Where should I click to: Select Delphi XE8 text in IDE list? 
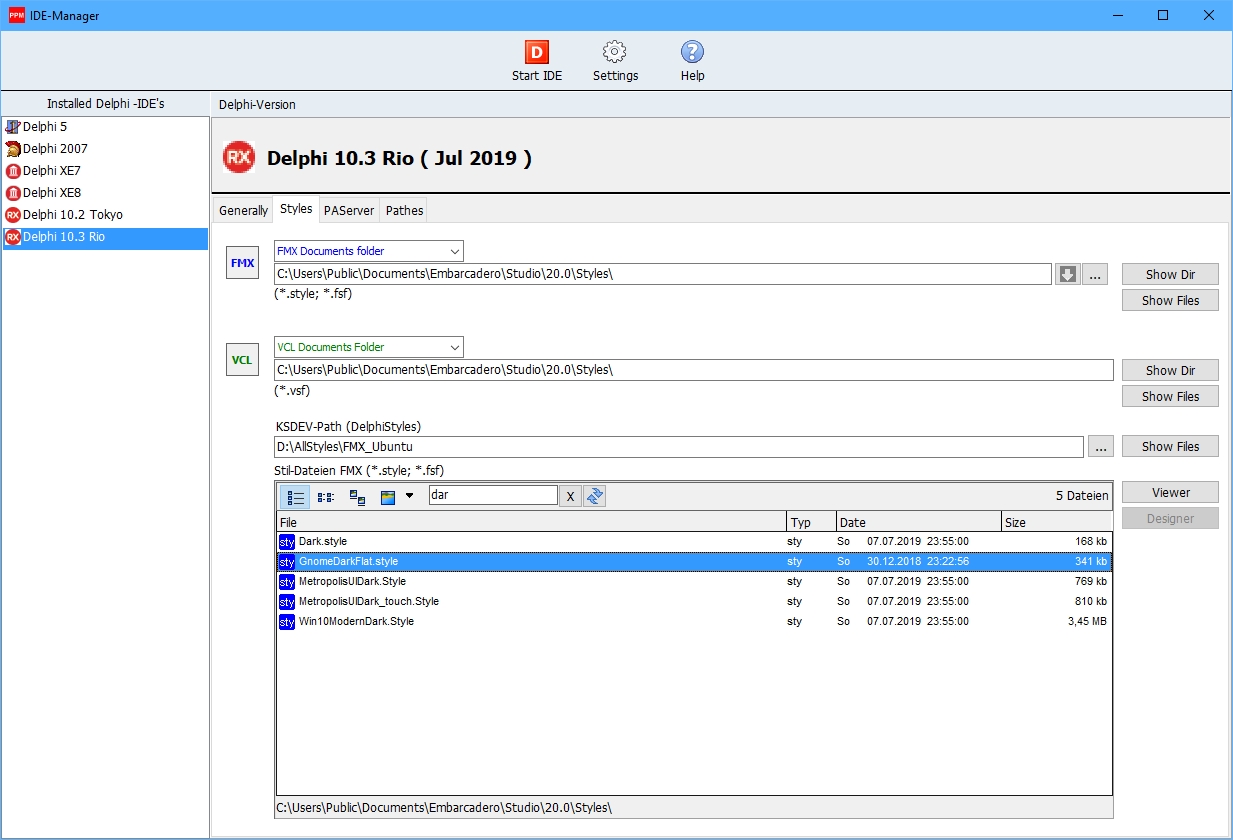pos(52,193)
